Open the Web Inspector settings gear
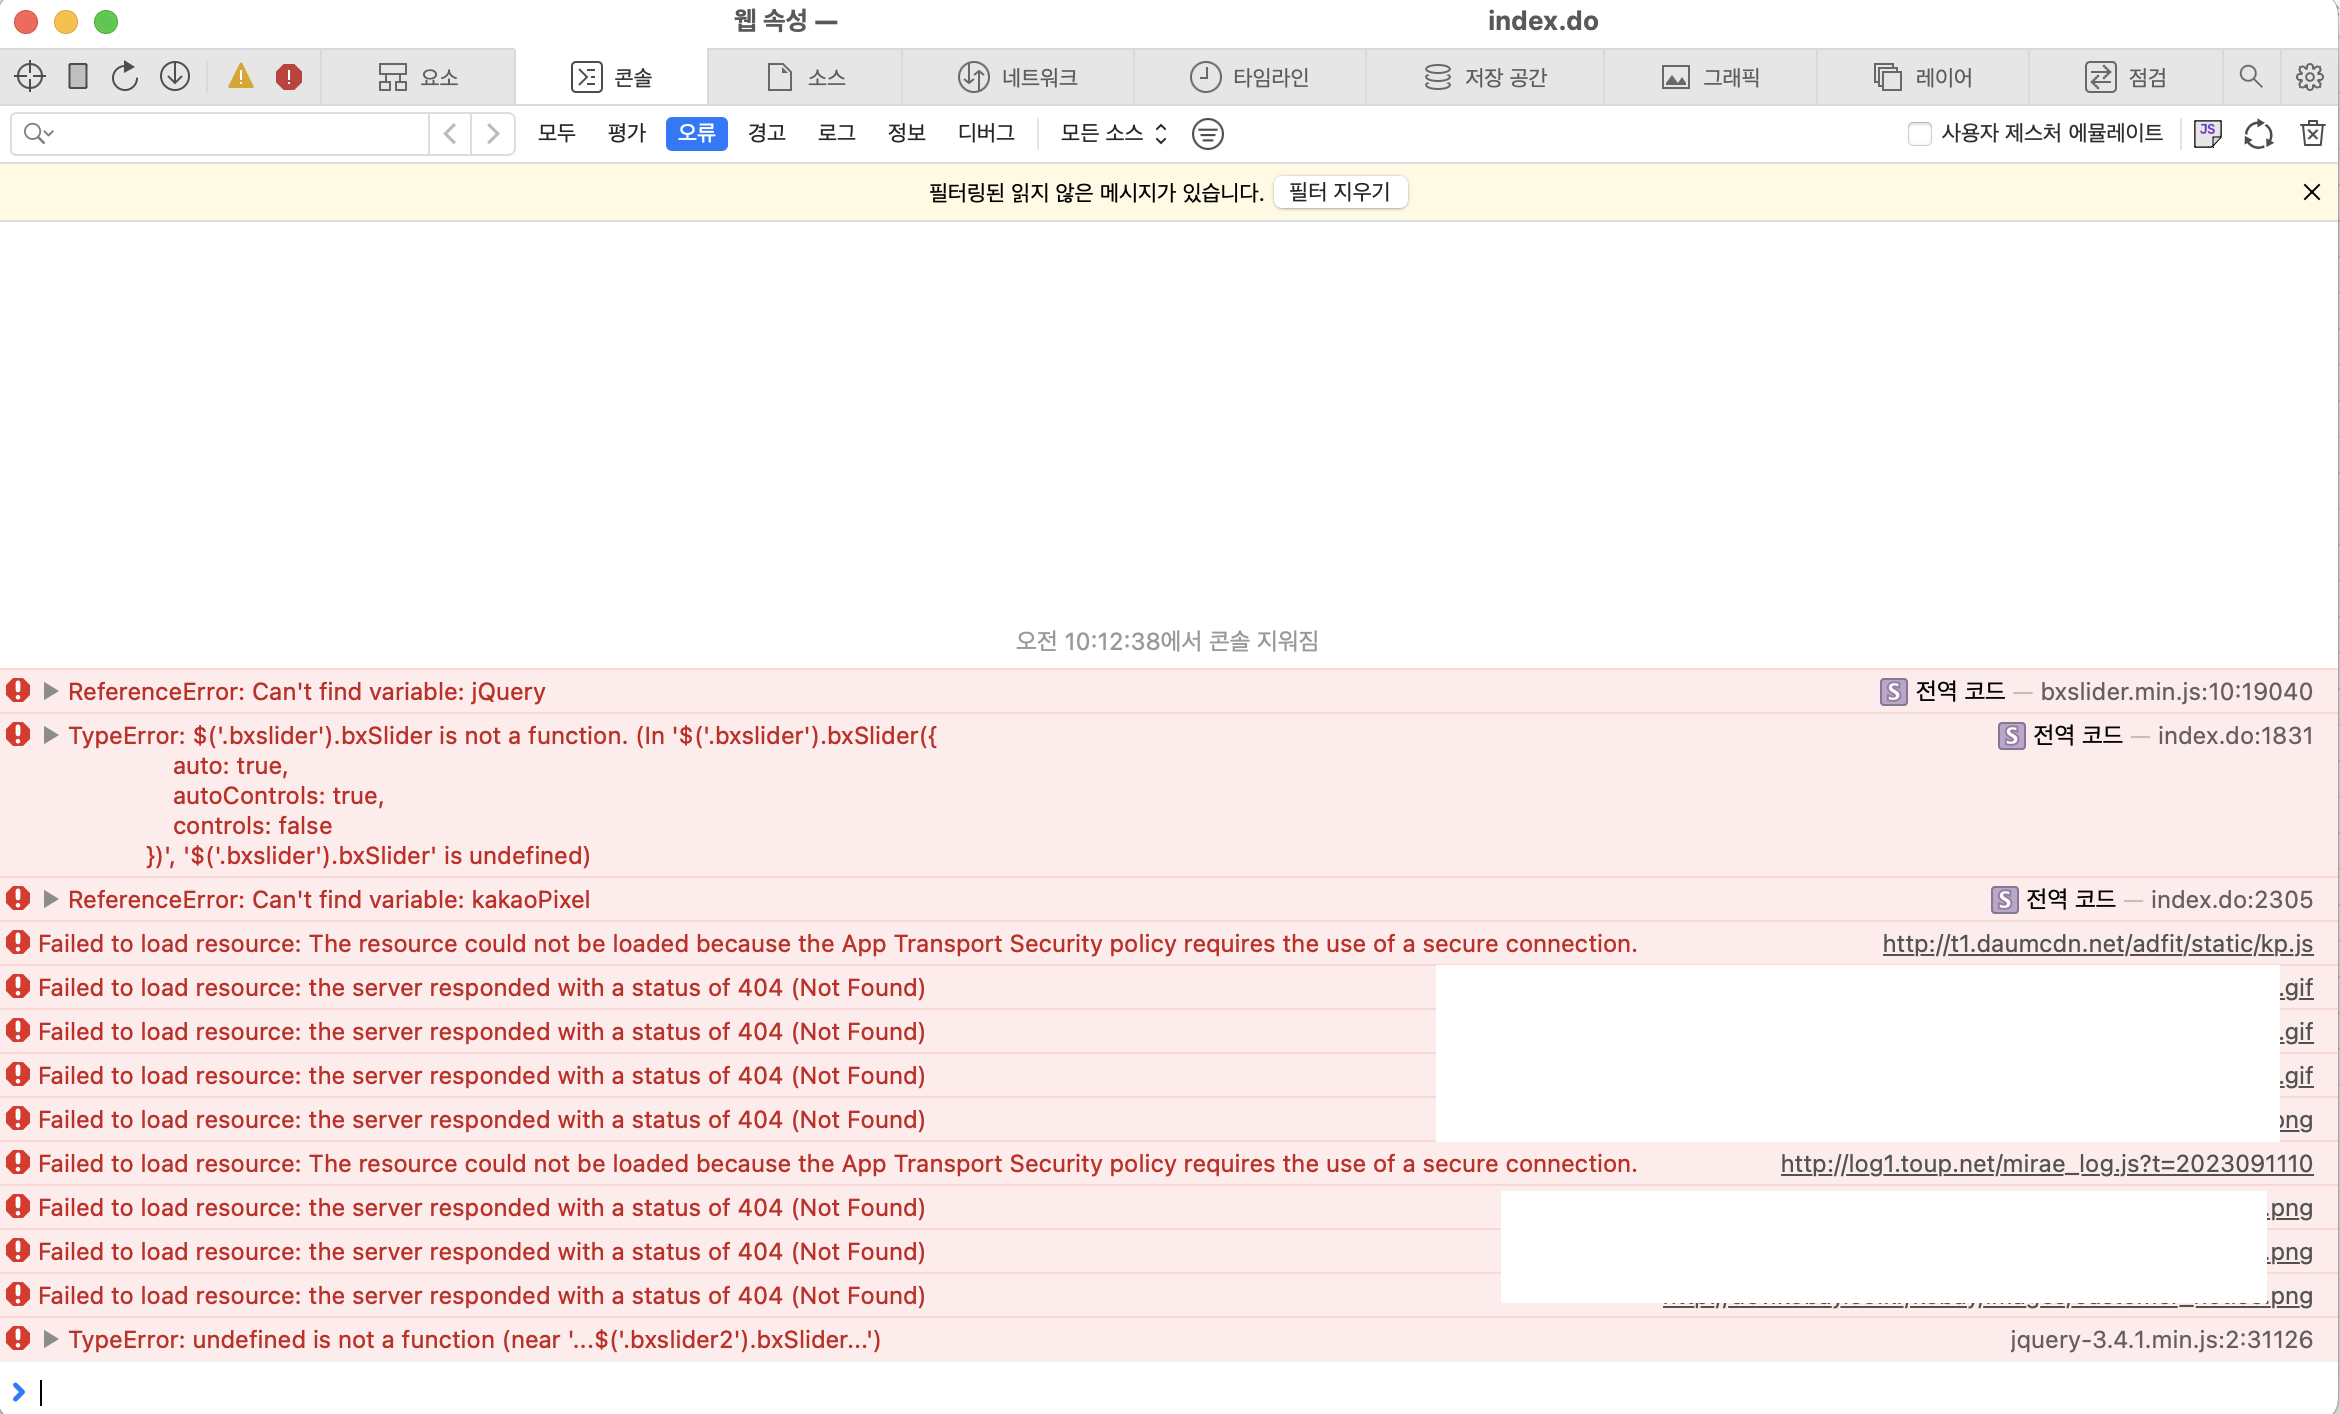The image size is (2340, 1414). [2309, 77]
